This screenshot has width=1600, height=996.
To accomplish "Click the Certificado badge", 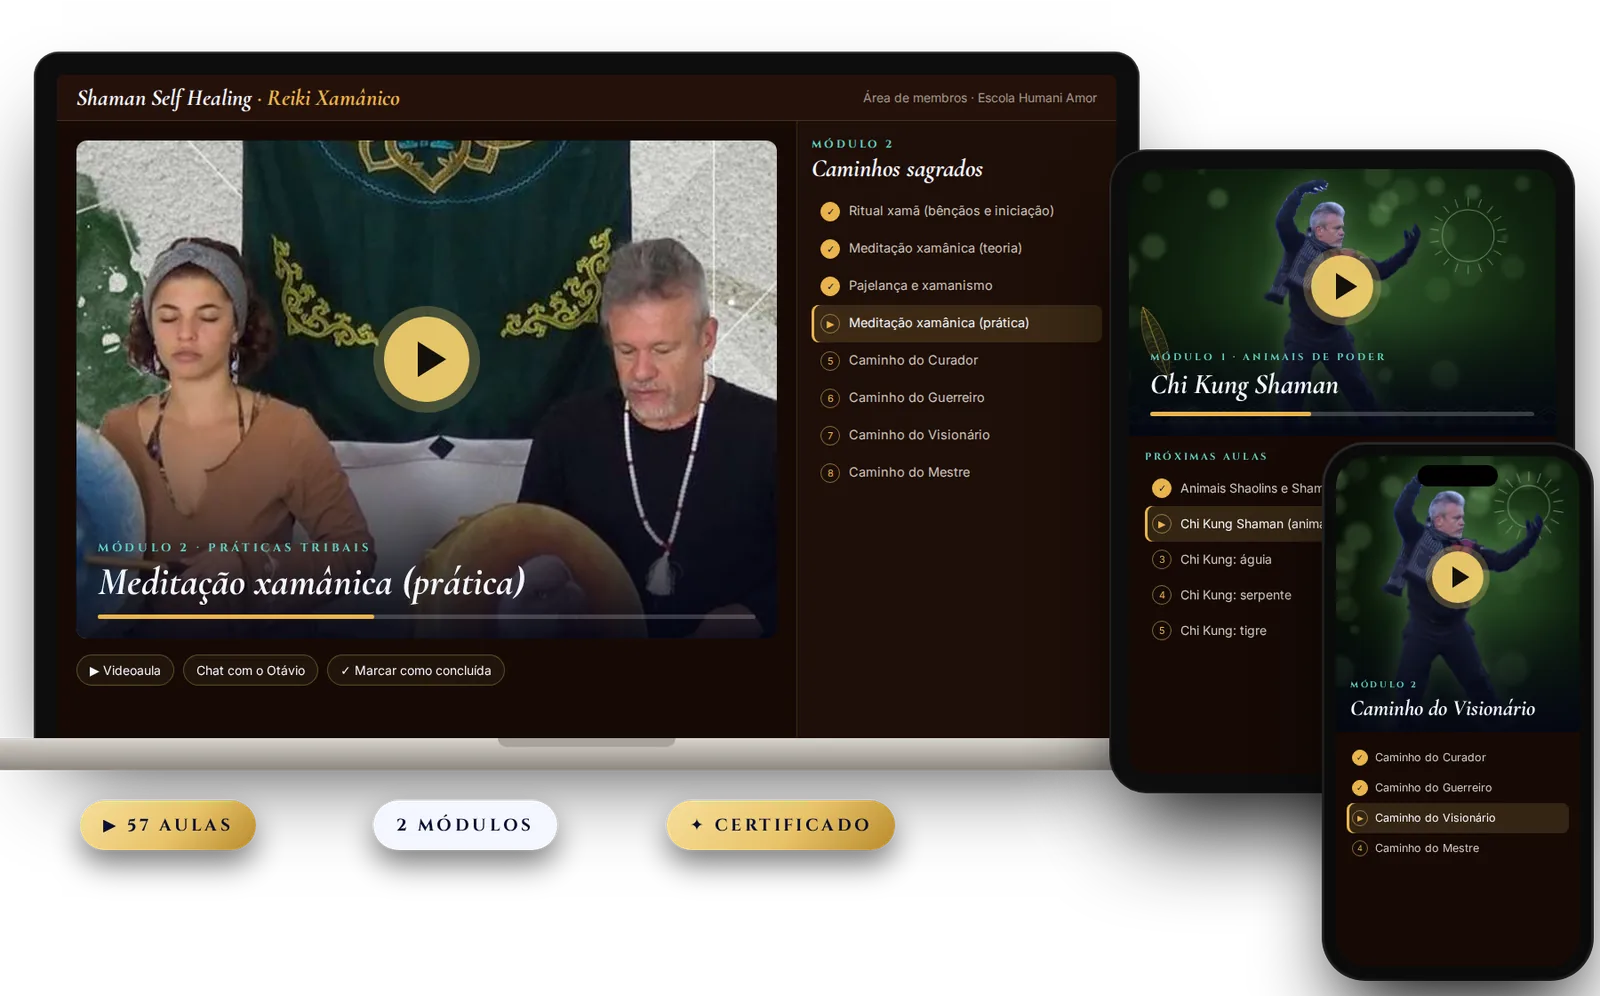I will click(781, 825).
